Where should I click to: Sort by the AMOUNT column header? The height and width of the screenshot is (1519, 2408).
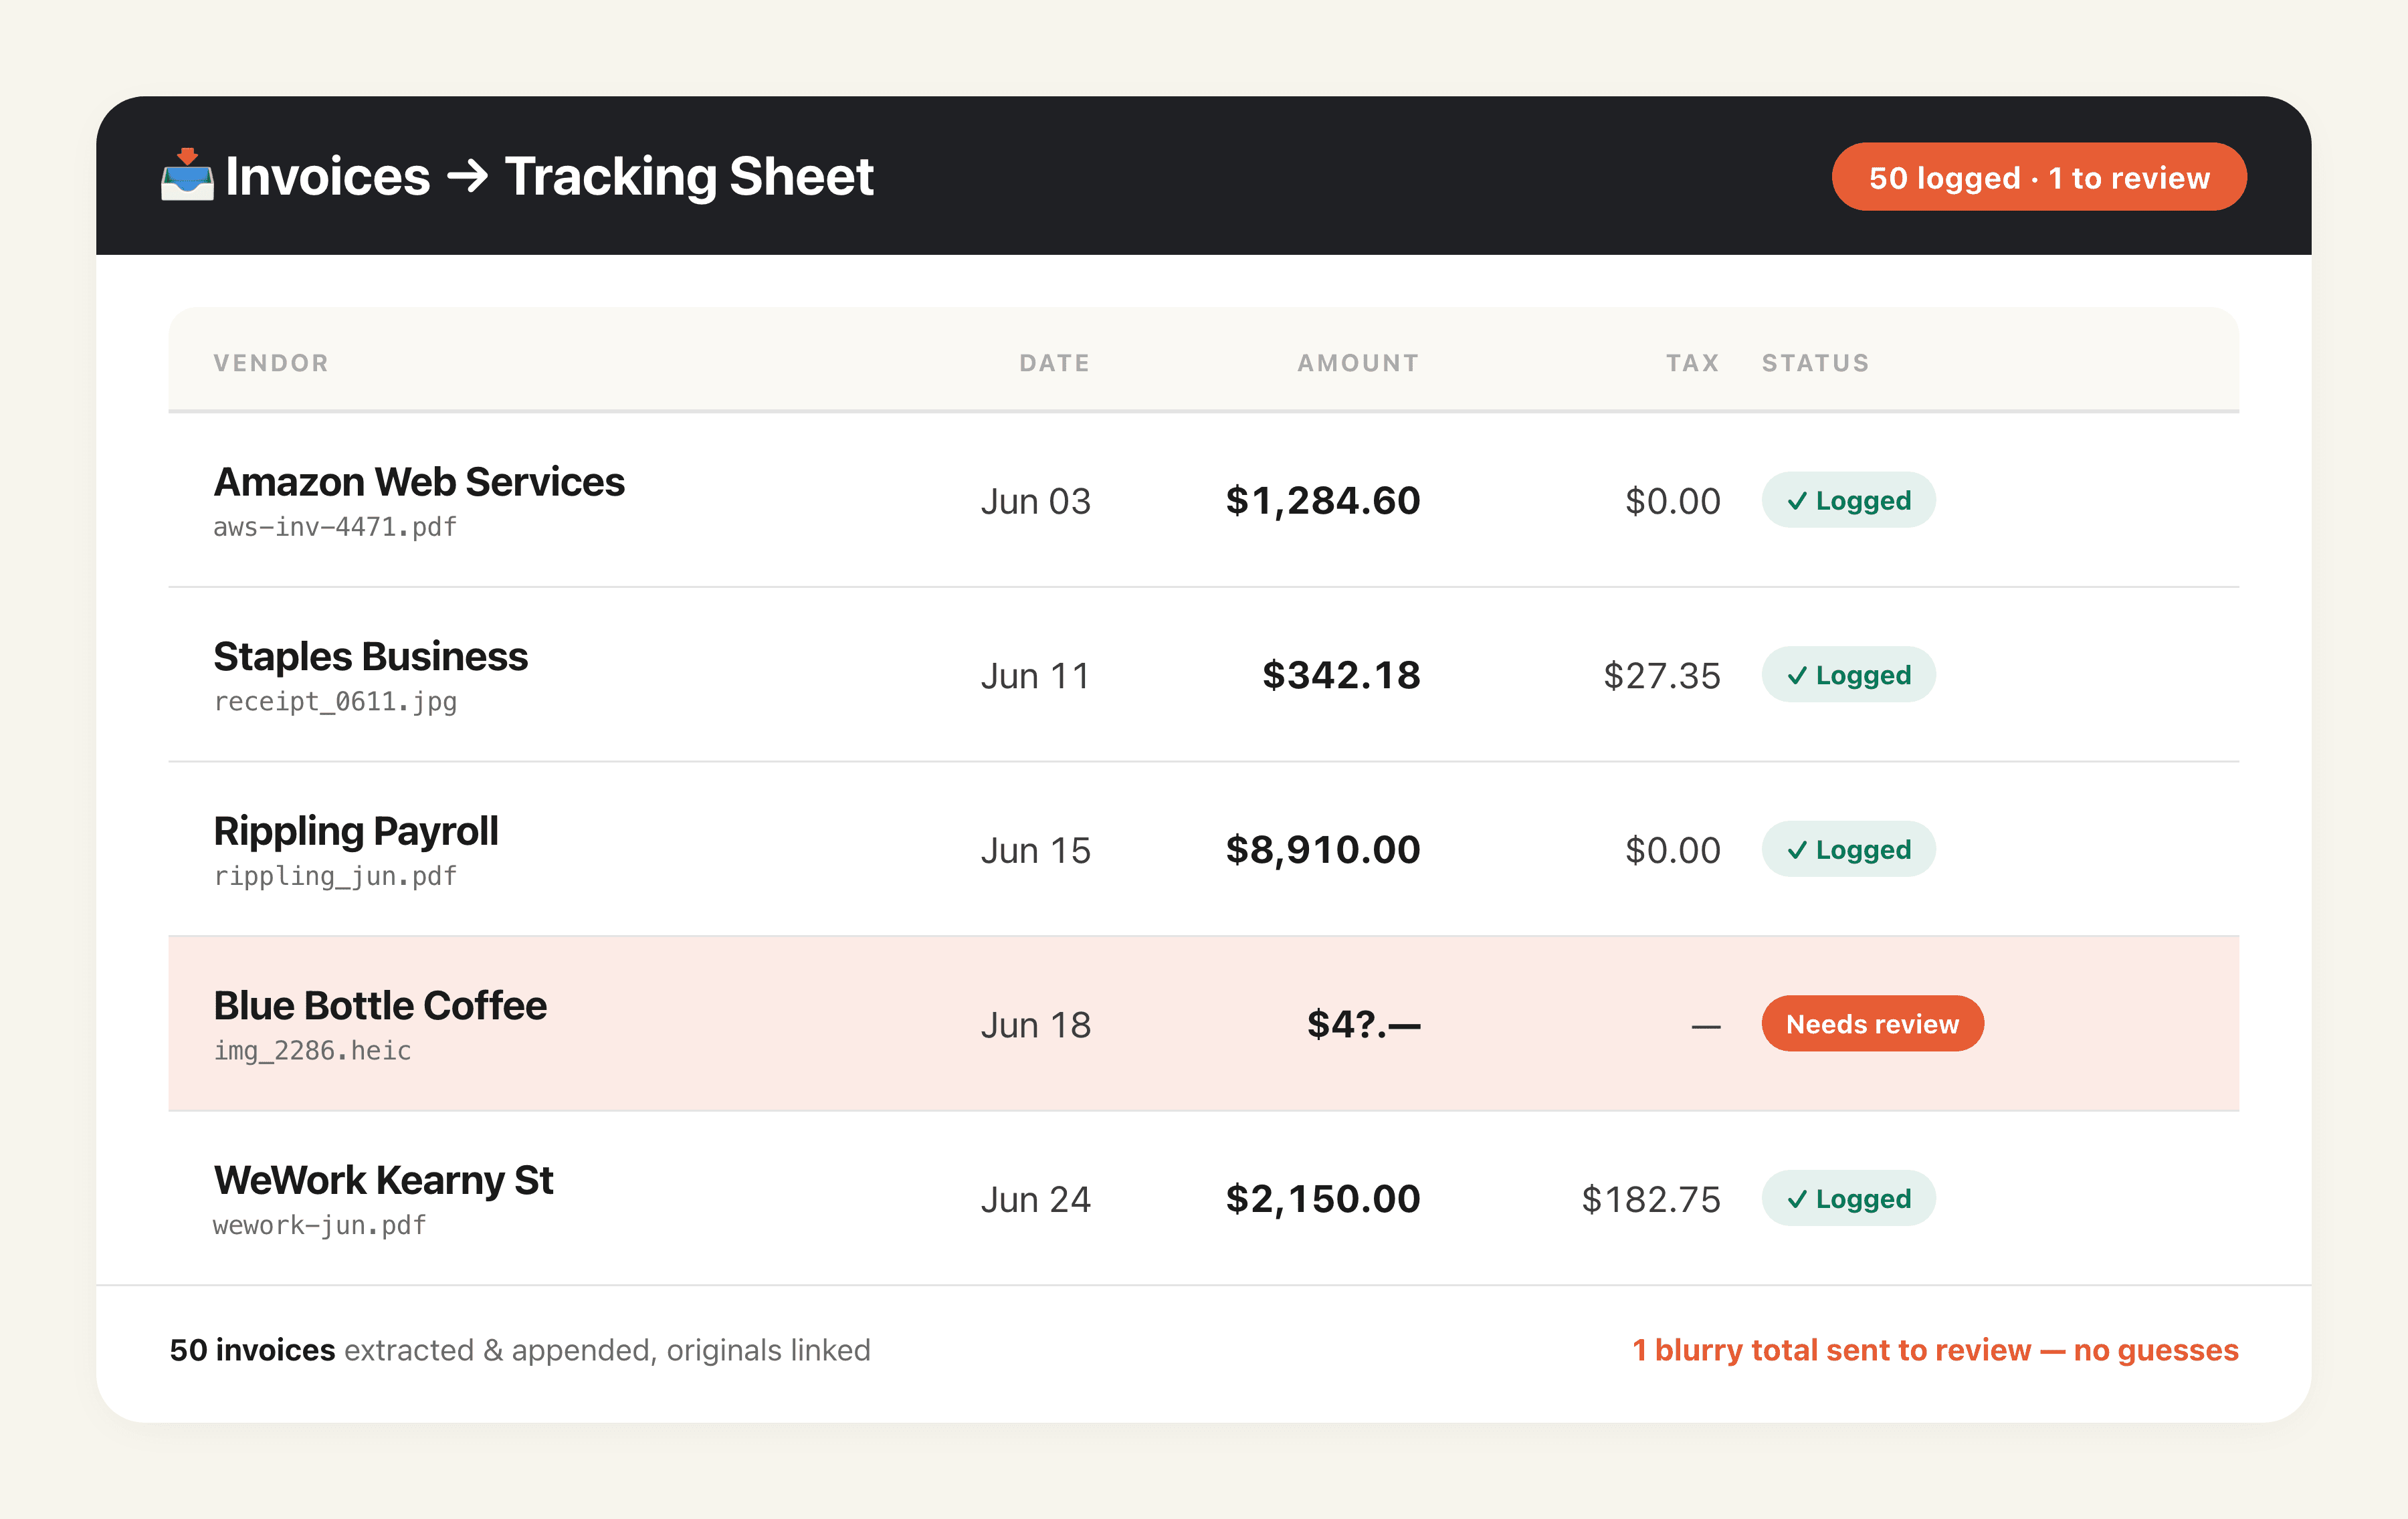point(1358,363)
